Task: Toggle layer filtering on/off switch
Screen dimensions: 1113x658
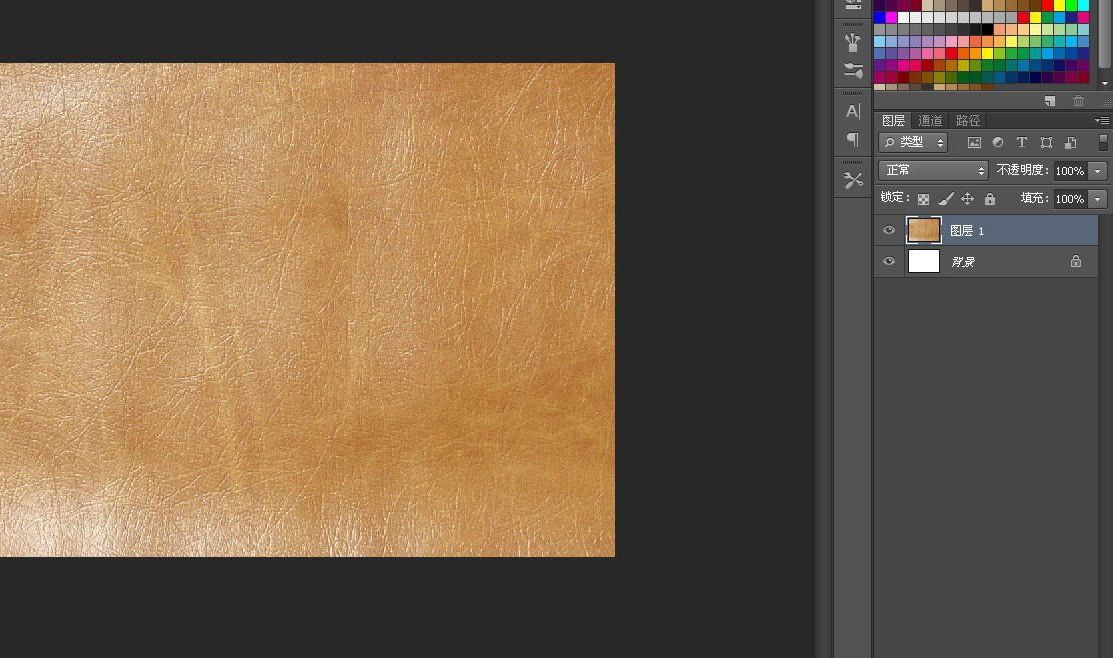Action: tap(1103, 143)
